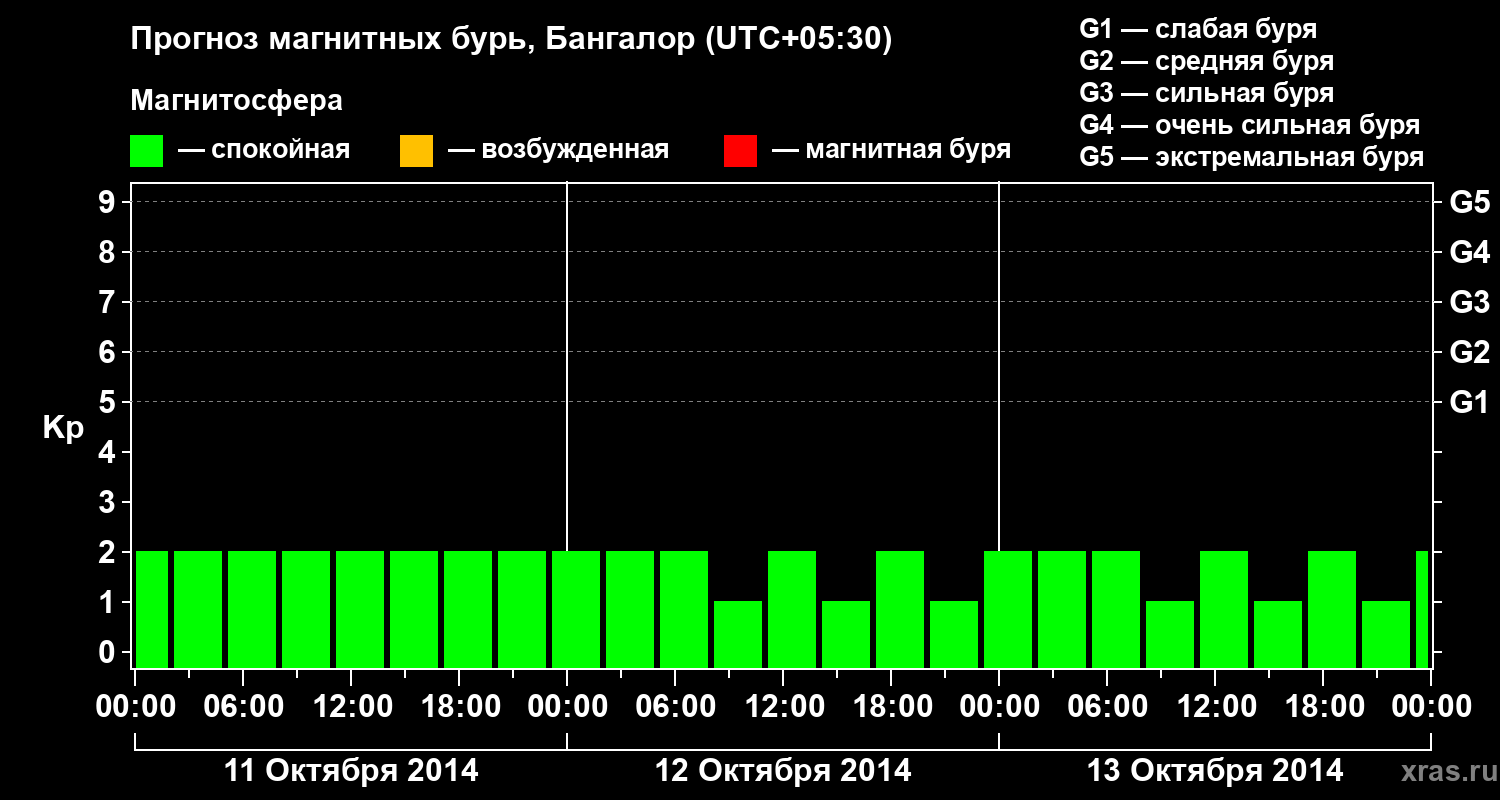
Task: Select legend line 'G4 — очень сильная буря'
Action: click(1250, 125)
